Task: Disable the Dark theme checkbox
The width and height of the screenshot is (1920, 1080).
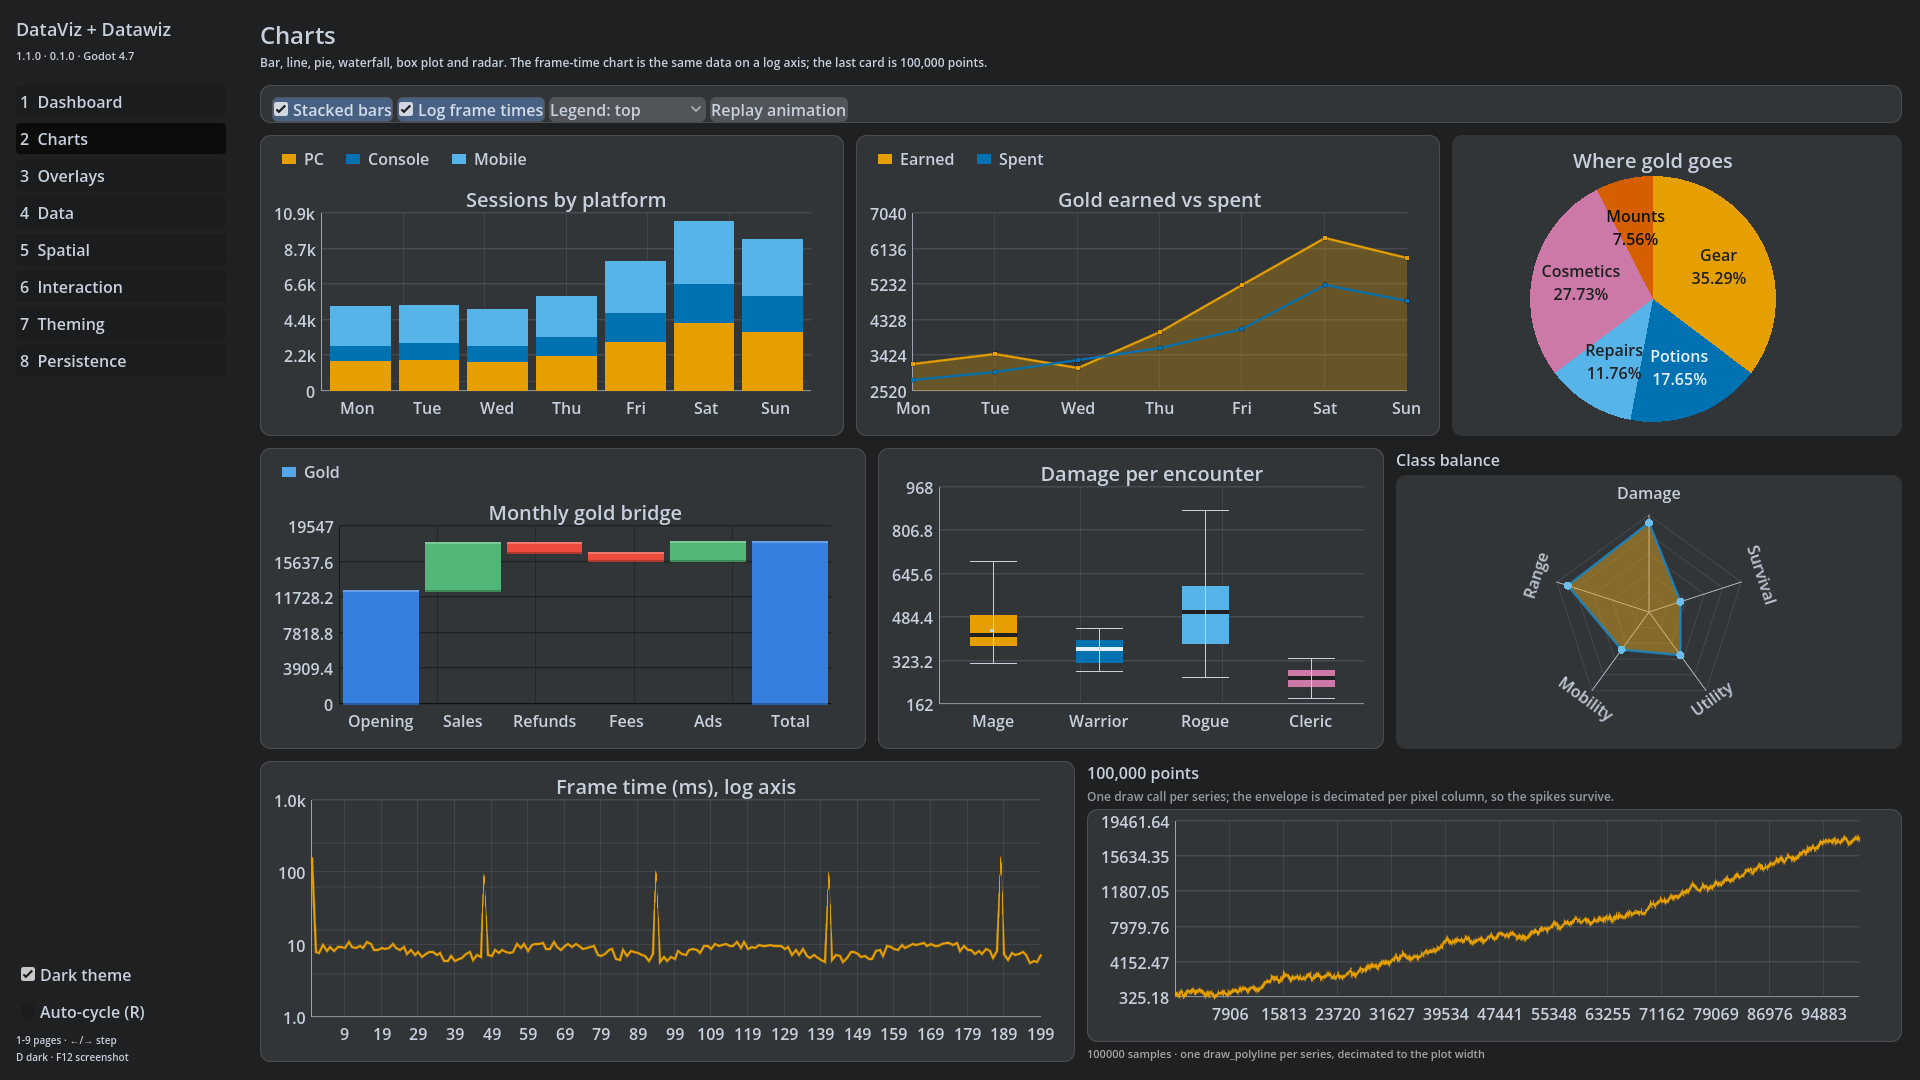Action: [x=76, y=975]
